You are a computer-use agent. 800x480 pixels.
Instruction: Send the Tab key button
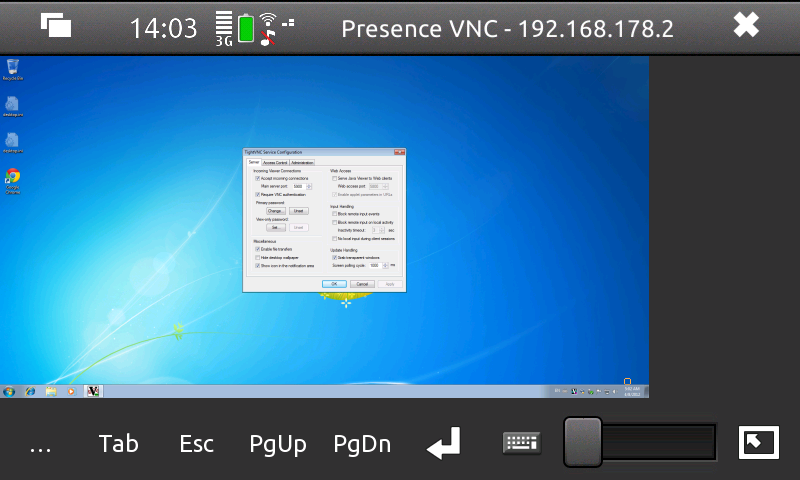[118, 444]
